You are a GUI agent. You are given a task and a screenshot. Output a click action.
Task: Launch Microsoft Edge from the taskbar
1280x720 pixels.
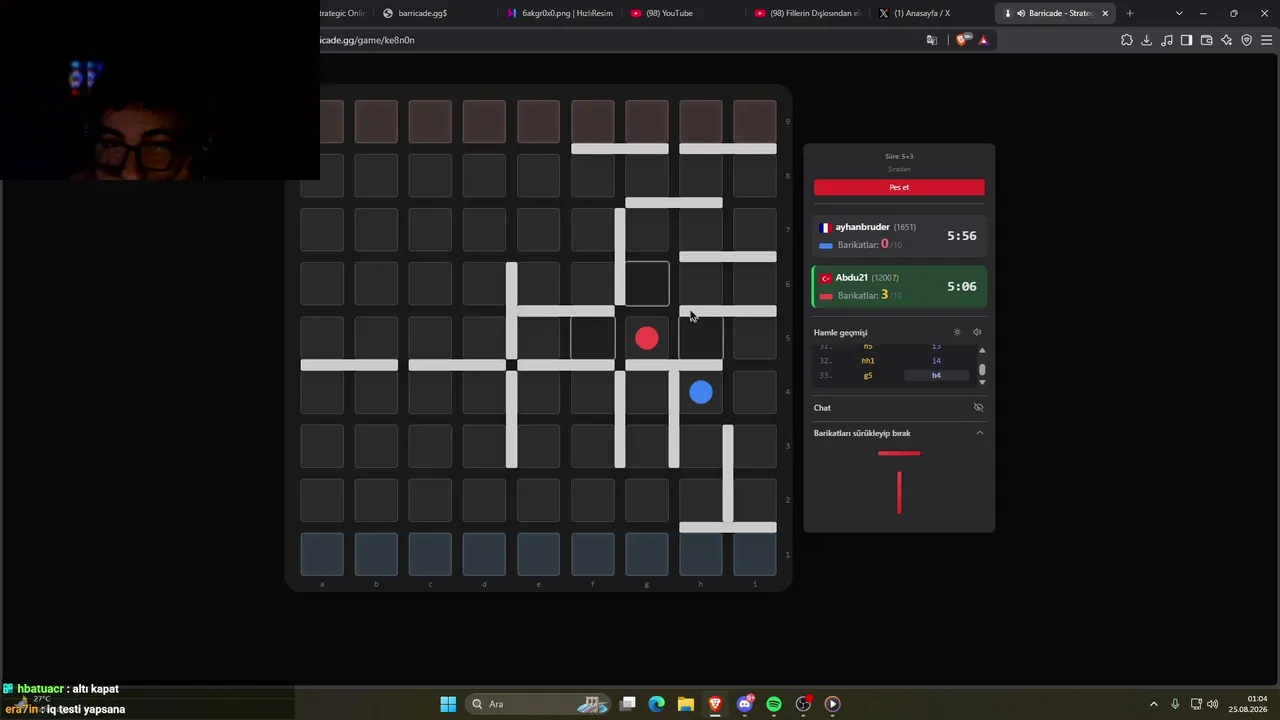point(657,704)
